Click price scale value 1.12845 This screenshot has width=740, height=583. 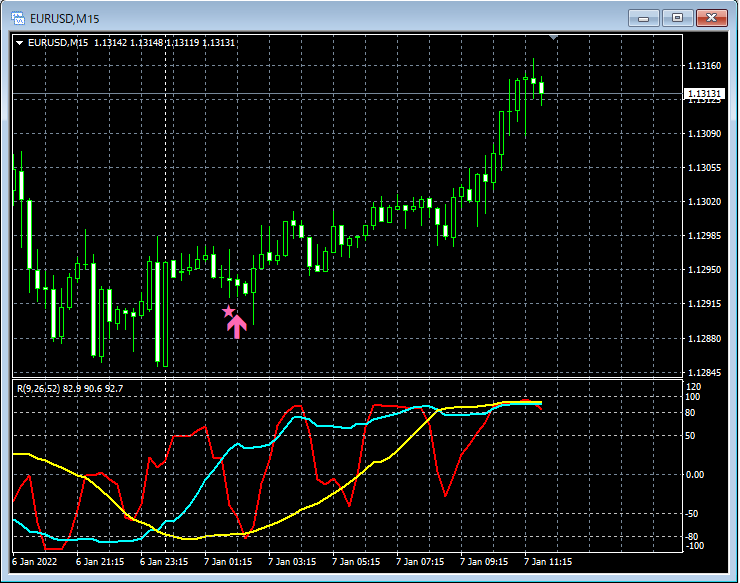pos(705,372)
